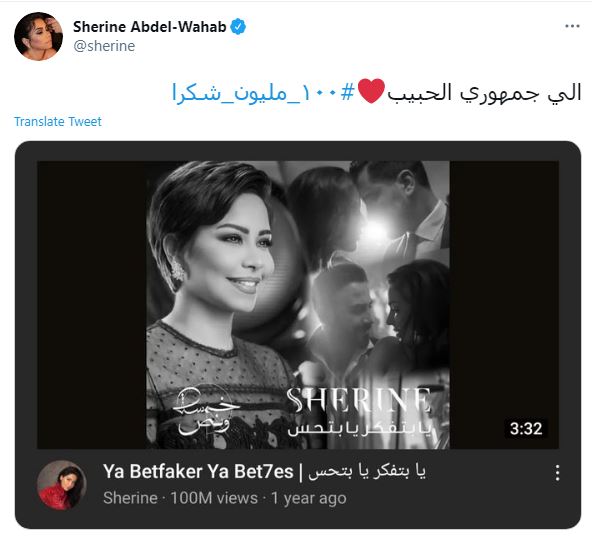Click the 100M views label
The height and width of the screenshot is (537, 592).
[214, 498]
